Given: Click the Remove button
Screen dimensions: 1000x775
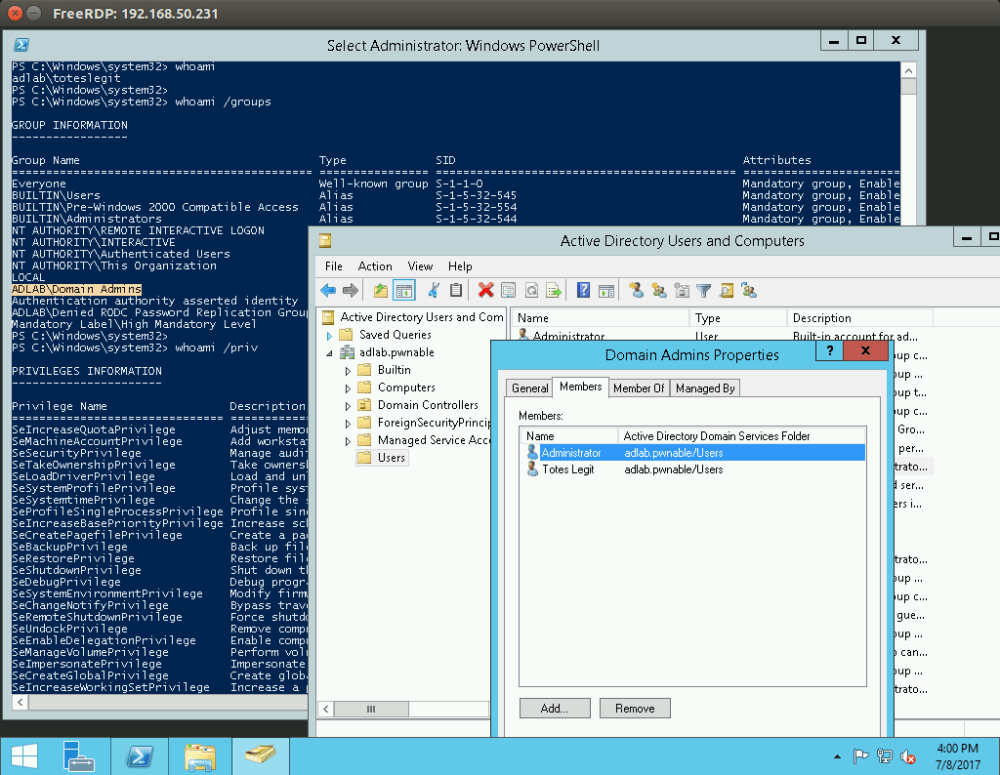Looking at the screenshot, I should pyautogui.click(x=634, y=708).
